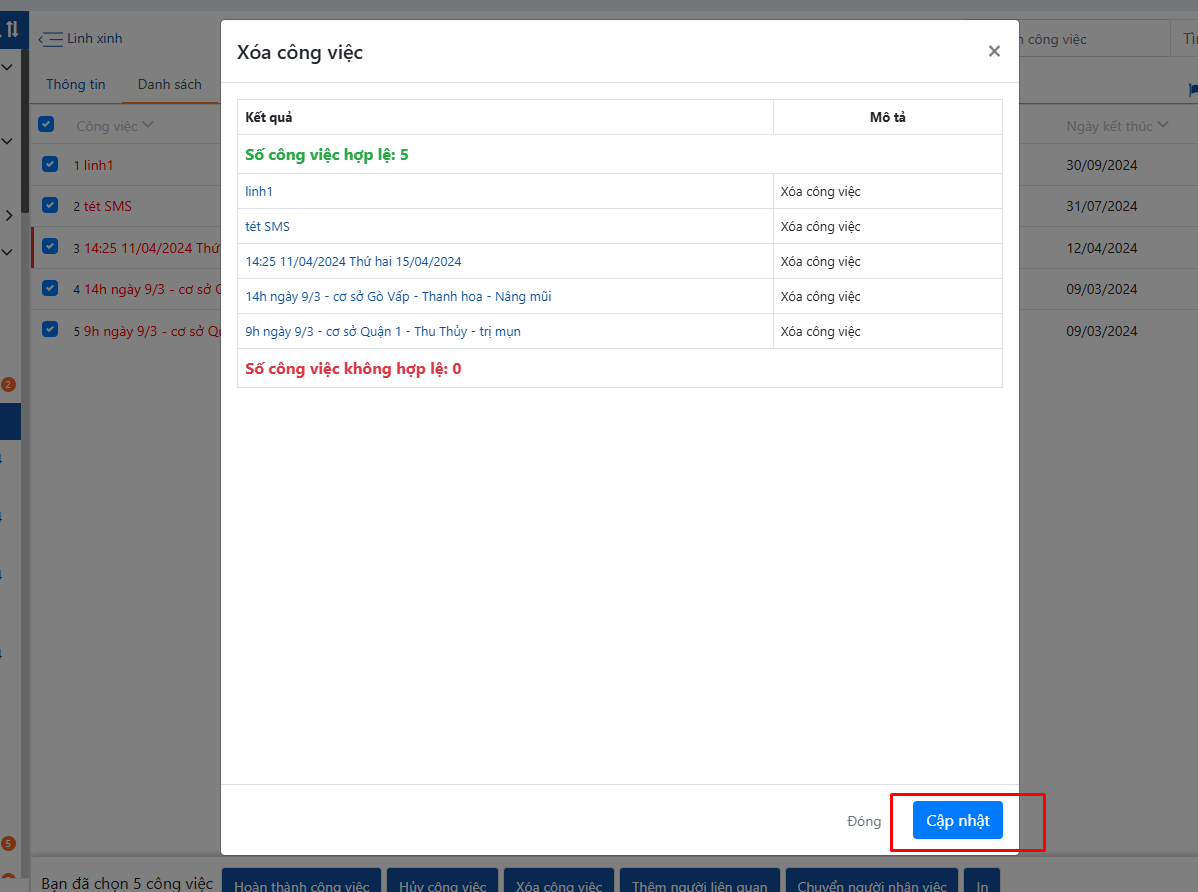The image size is (1198, 892).
Task: Click the Cập nhật button
Action: [957, 820]
